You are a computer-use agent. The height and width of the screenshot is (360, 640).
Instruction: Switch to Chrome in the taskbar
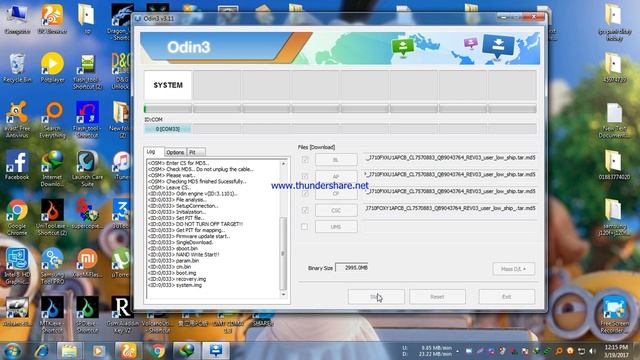(158, 351)
